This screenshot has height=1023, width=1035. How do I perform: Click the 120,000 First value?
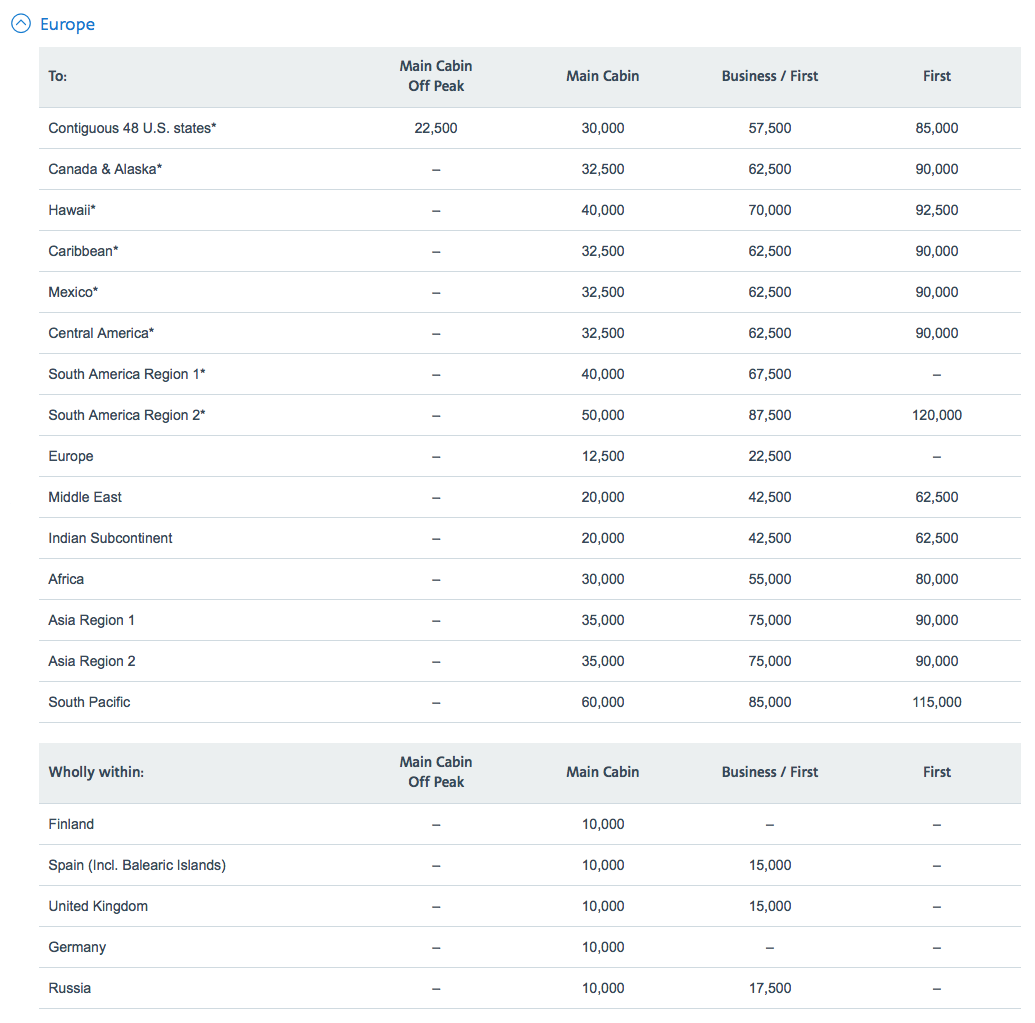pyautogui.click(x=937, y=414)
